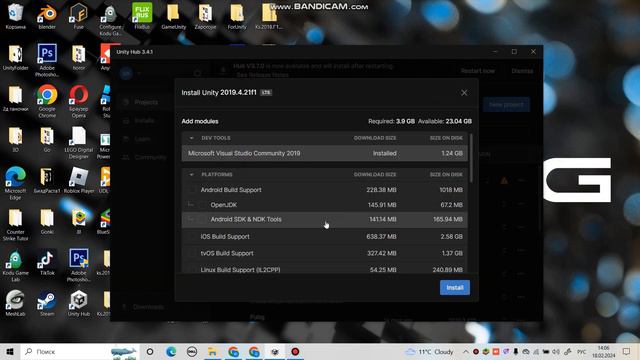This screenshot has width=640, height=360.
Task: Open Learn tab in Unity Hub sidebar
Action: (137, 139)
